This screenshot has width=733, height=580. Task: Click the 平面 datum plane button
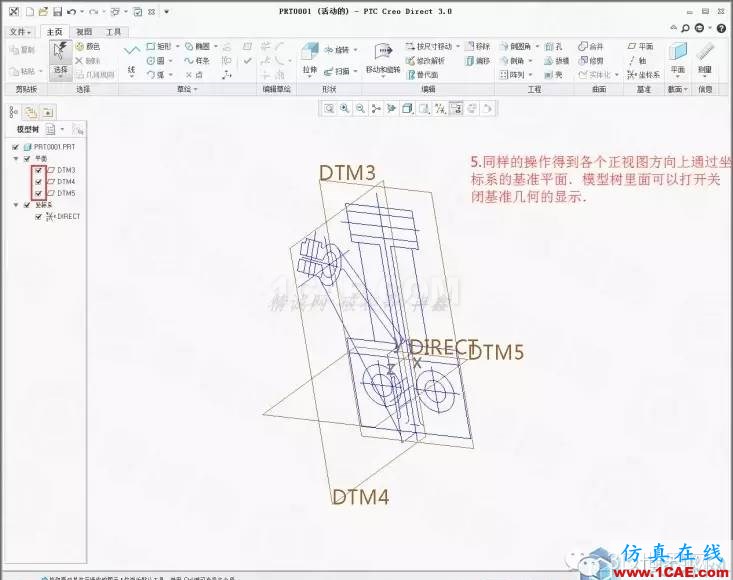[640, 46]
